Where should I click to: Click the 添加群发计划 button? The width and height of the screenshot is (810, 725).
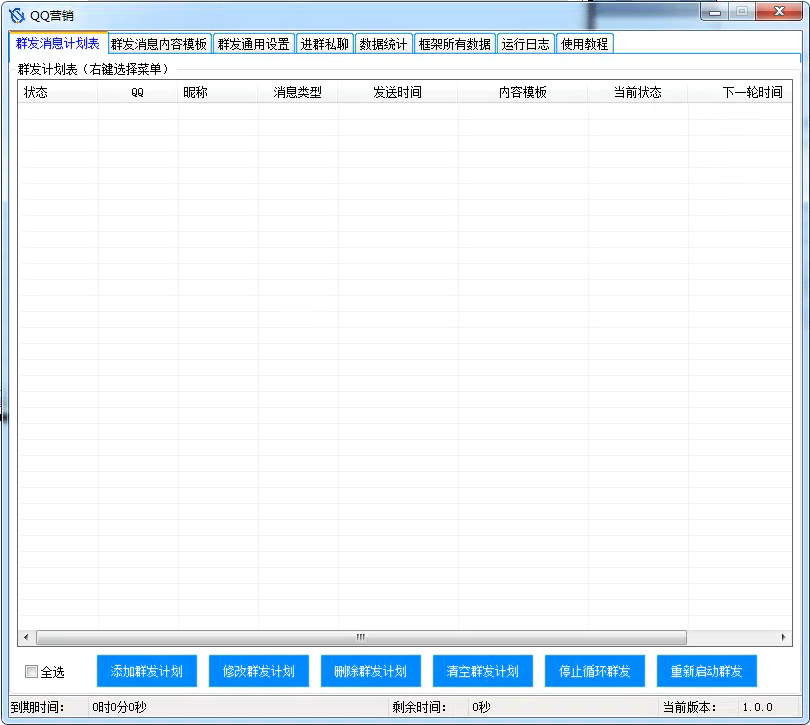click(147, 671)
